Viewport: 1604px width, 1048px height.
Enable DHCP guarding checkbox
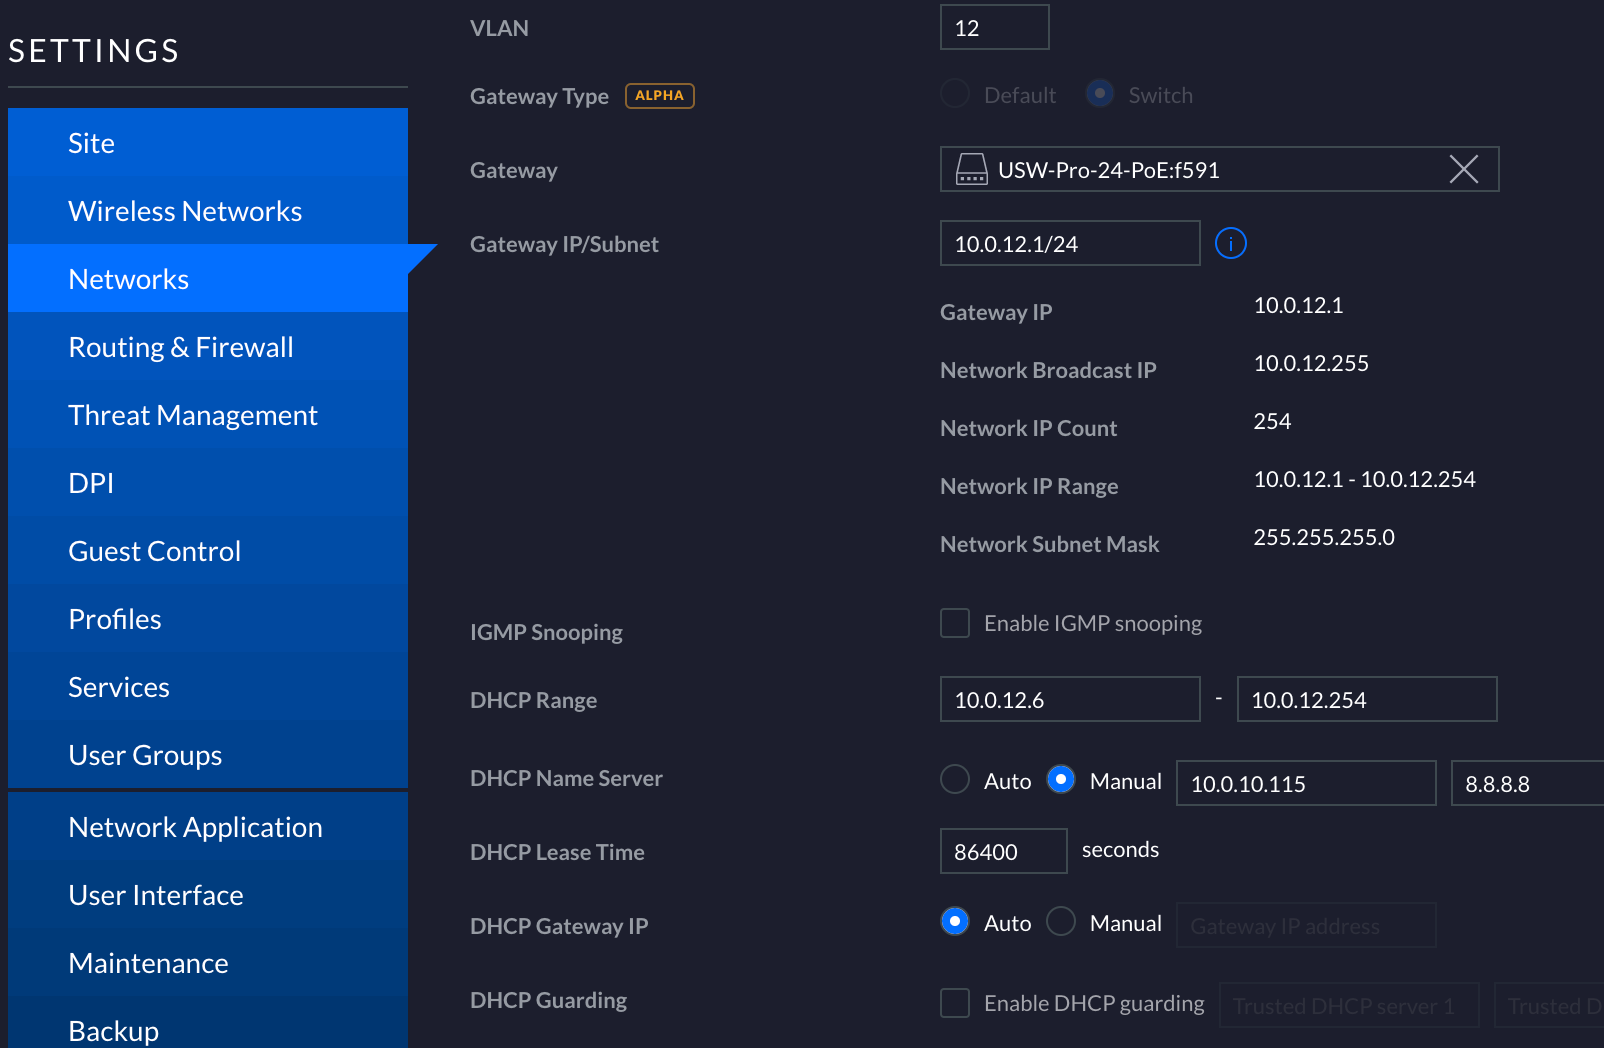[x=955, y=1003]
